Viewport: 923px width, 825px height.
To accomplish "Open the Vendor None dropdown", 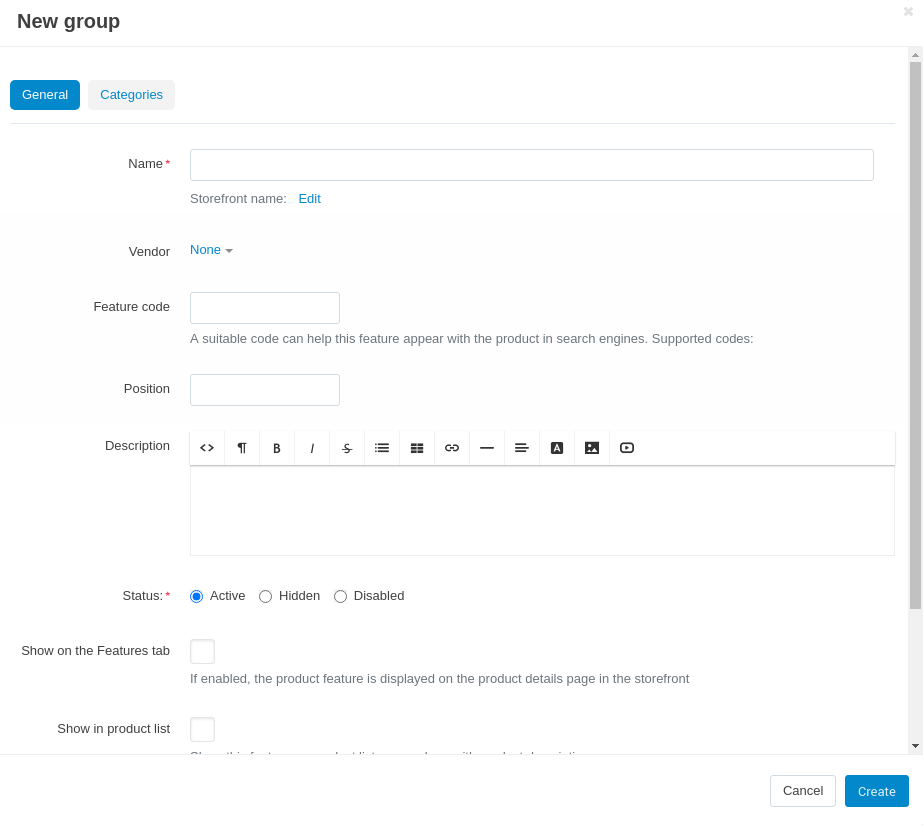I will click(x=211, y=250).
